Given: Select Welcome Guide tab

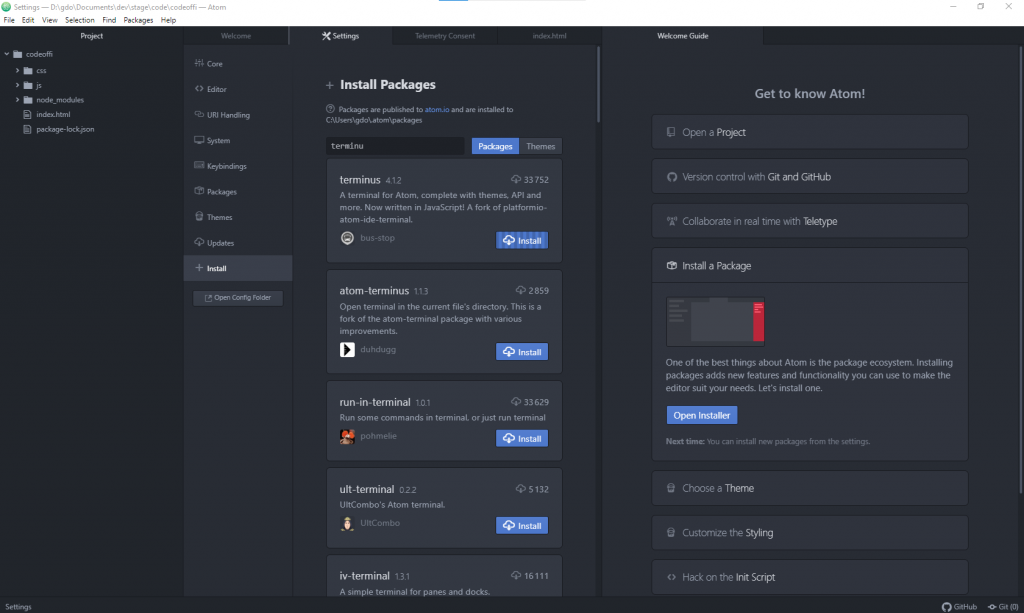Looking at the screenshot, I should click(x=682, y=36).
